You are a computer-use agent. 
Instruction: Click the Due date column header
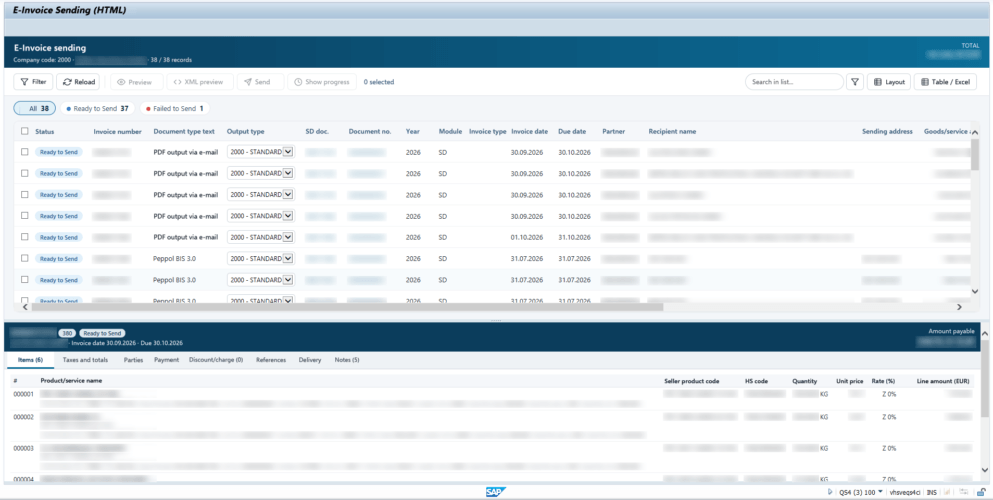pyautogui.click(x=572, y=131)
